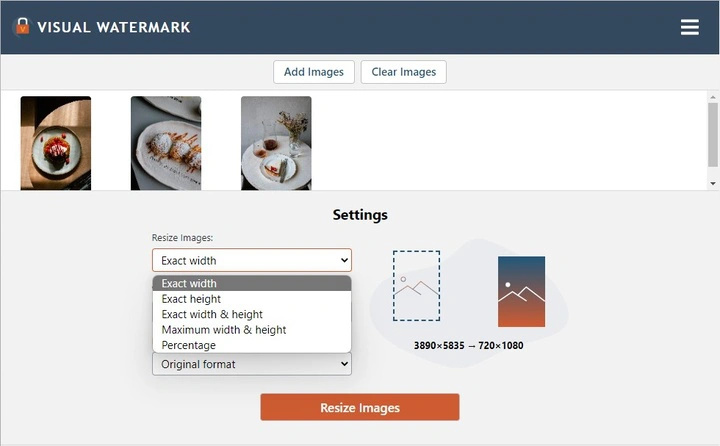Click the Visual Watermark padlock logo
Viewport: 720px width, 446px height.
pyautogui.click(x=22, y=27)
